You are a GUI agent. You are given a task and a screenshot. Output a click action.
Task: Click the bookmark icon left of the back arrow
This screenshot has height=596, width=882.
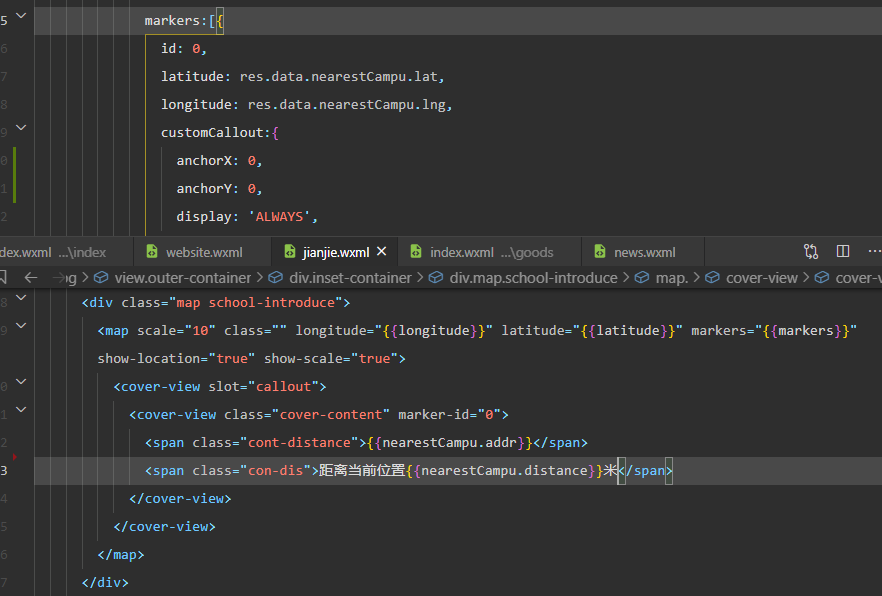click(x=3, y=277)
